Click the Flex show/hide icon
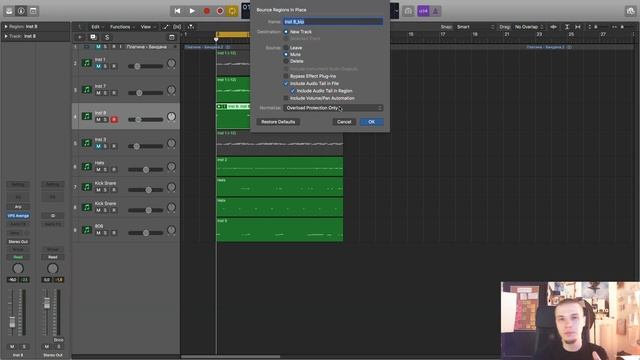This screenshot has height=360, width=640. (177, 27)
